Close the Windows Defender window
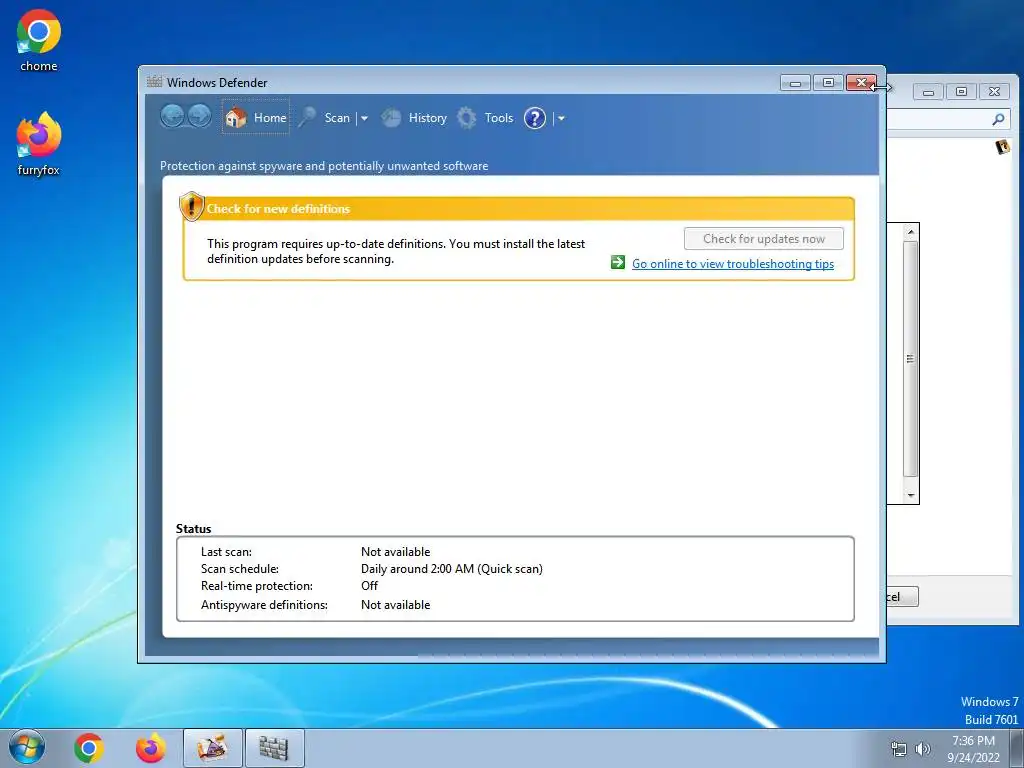The height and width of the screenshot is (768, 1024). click(861, 83)
